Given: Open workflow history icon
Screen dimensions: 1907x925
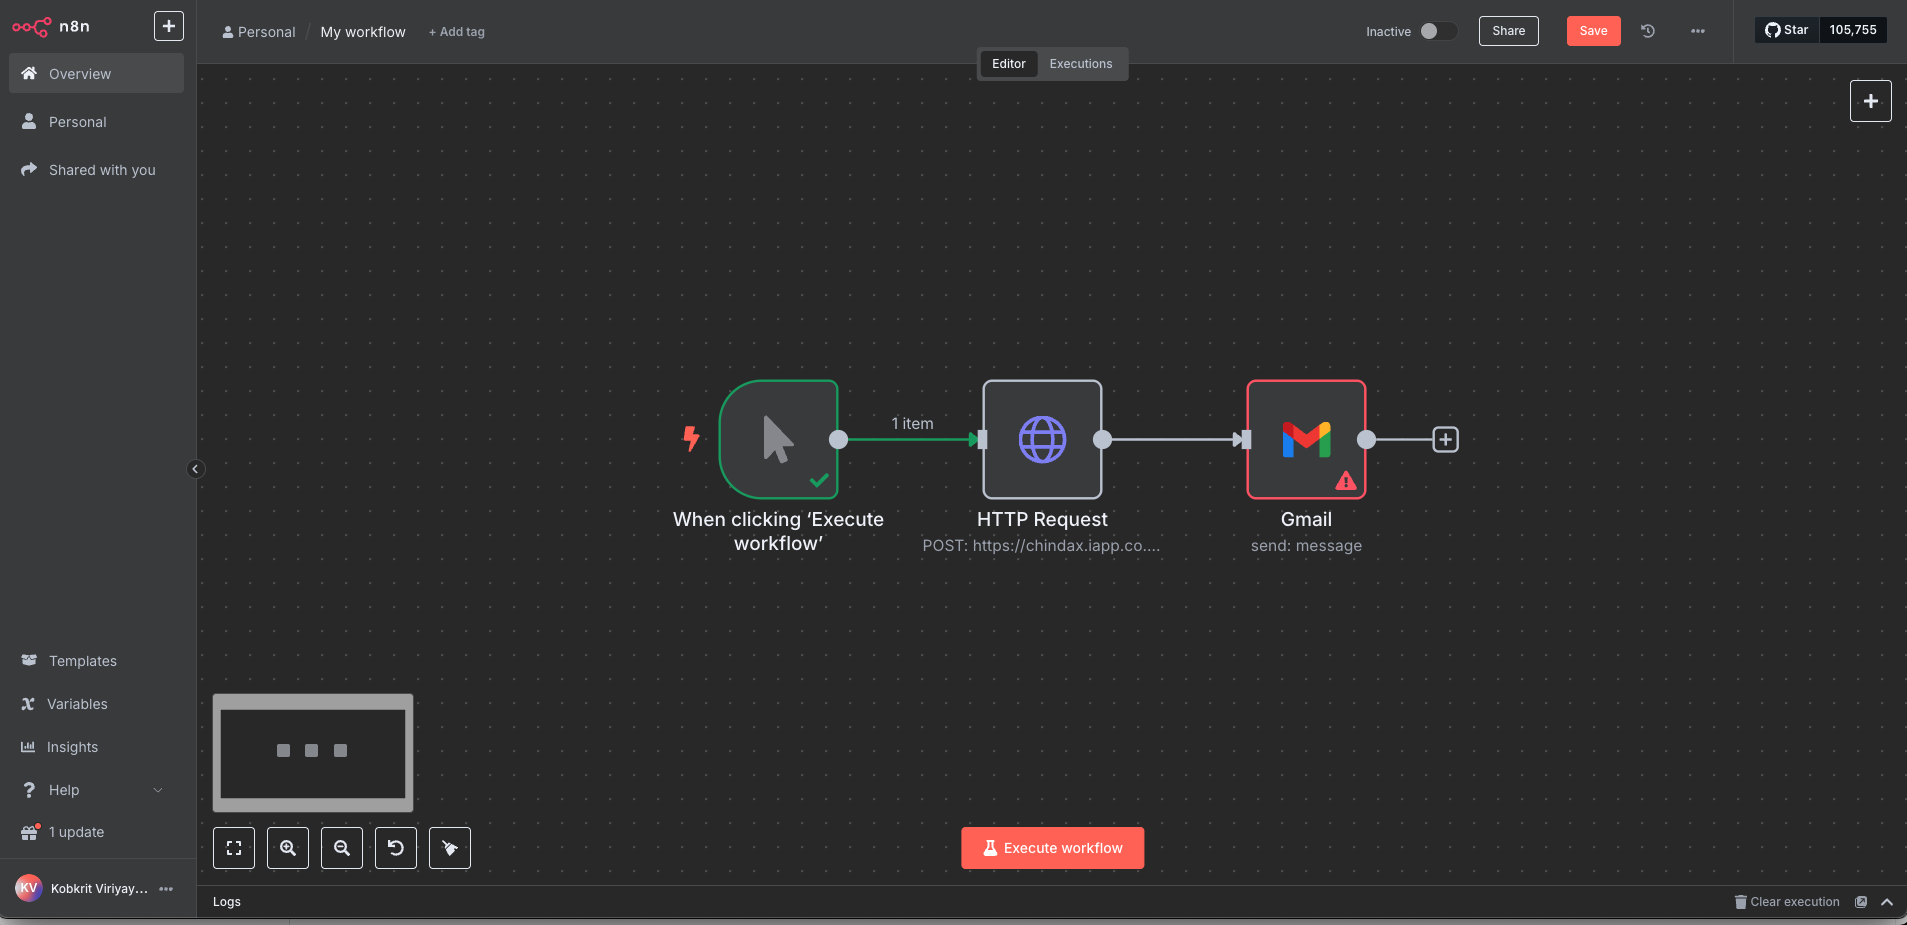Looking at the screenshot, I should click(x=1648, y=31).
